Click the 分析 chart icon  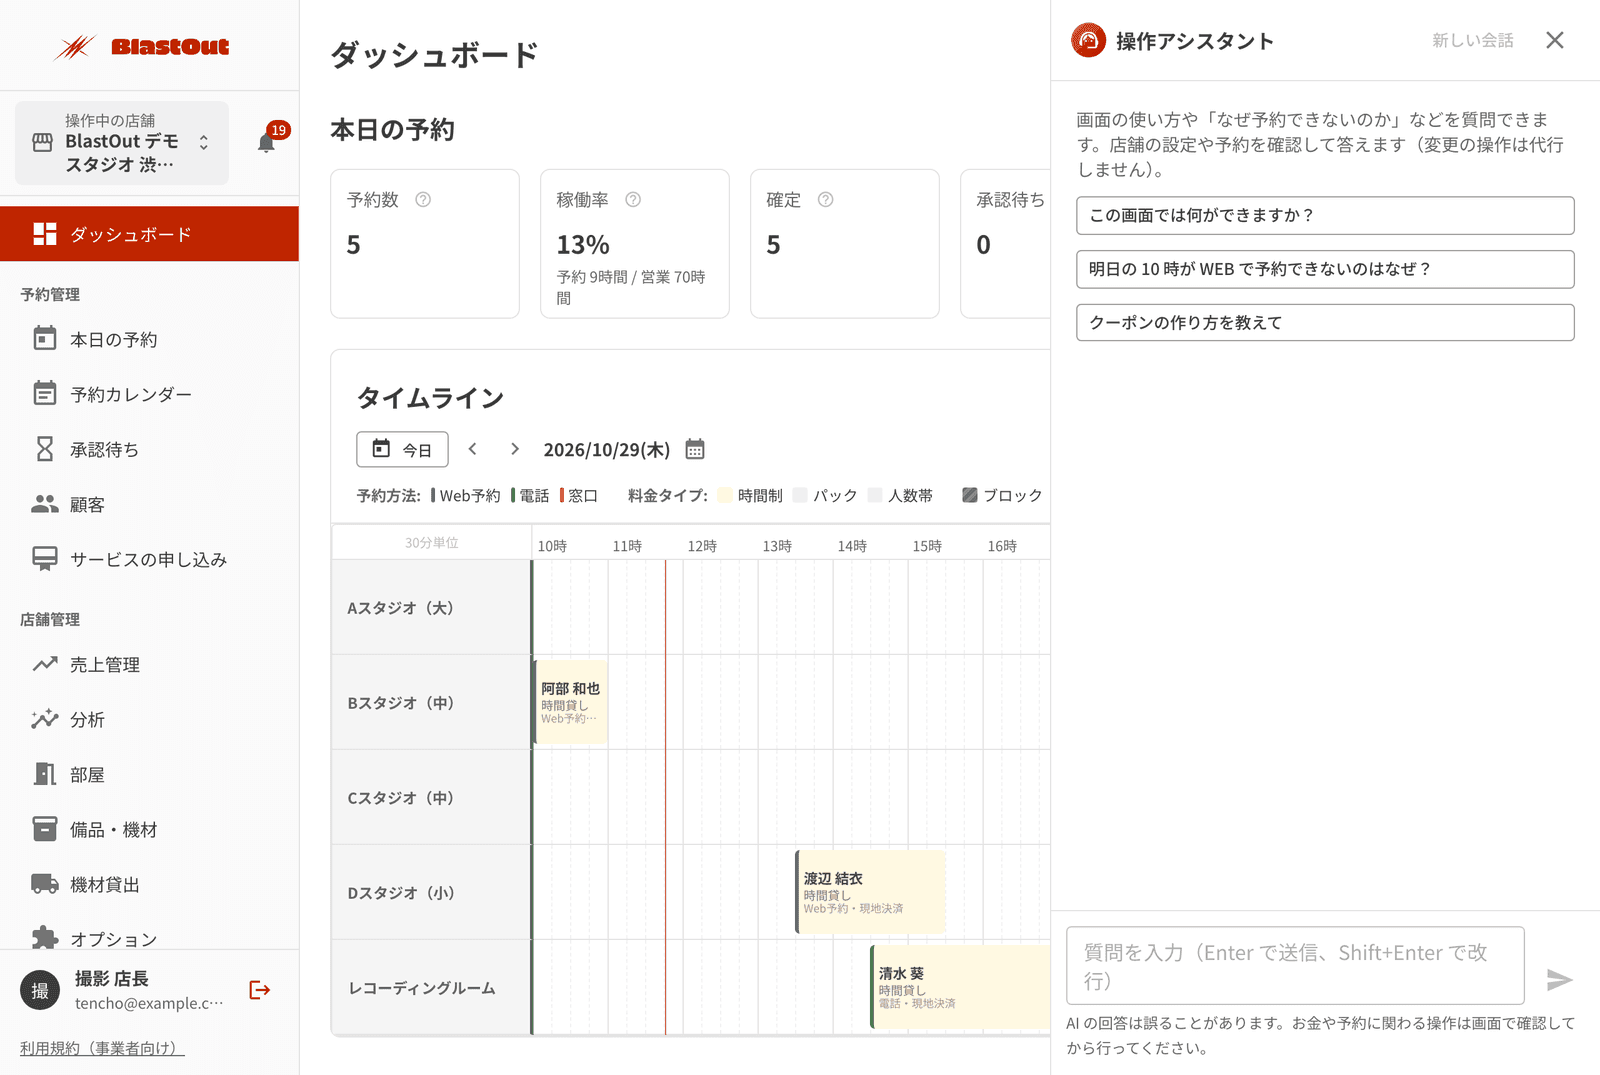45,719
